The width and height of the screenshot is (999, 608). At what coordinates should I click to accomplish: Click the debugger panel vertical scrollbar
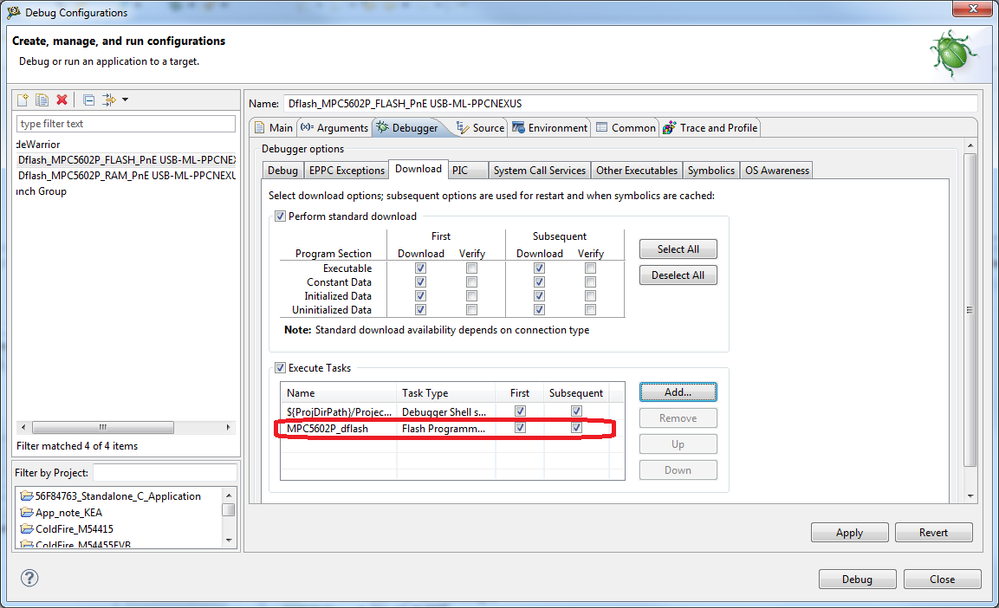click(970, 310)
